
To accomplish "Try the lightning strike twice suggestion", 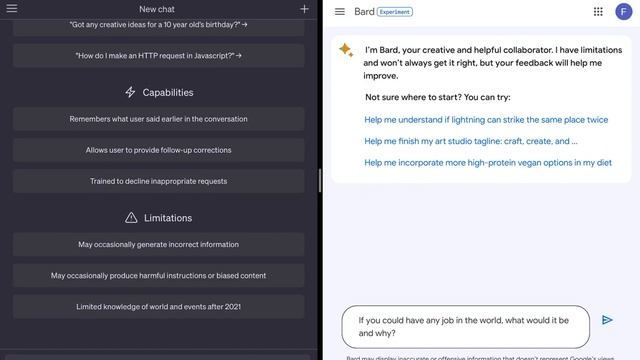I will [x=486, y=120].
